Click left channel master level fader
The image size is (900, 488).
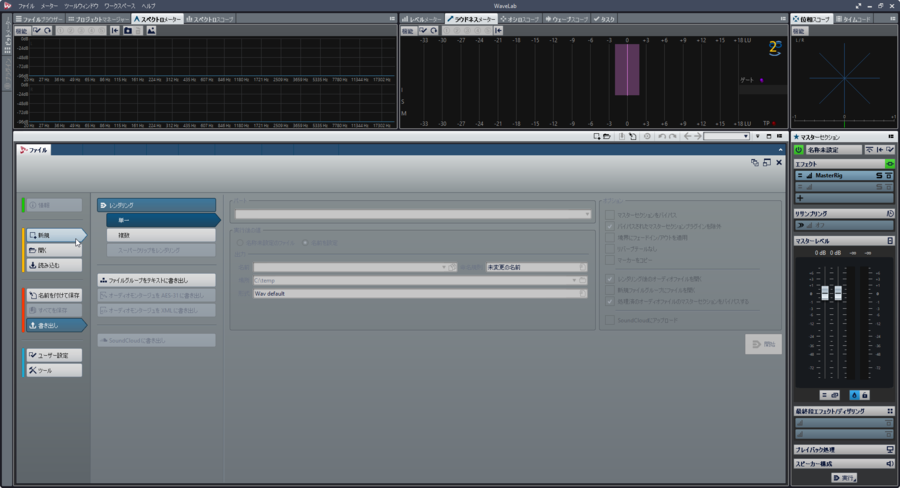(825, 292)
